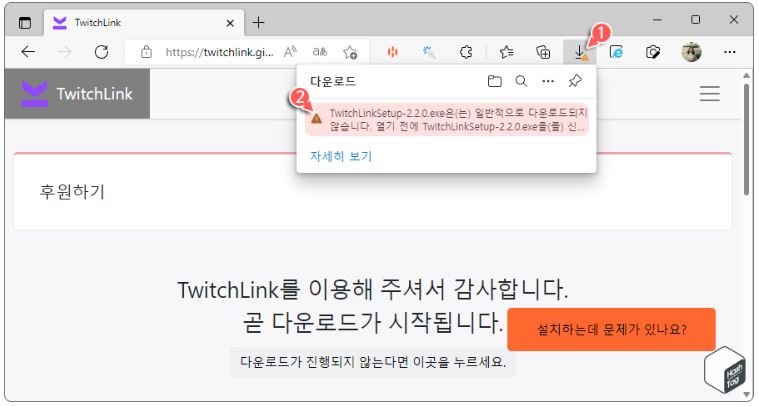This screenshot has width=759, height=406.
Task: Open the translate page icon
Action: 319,52
